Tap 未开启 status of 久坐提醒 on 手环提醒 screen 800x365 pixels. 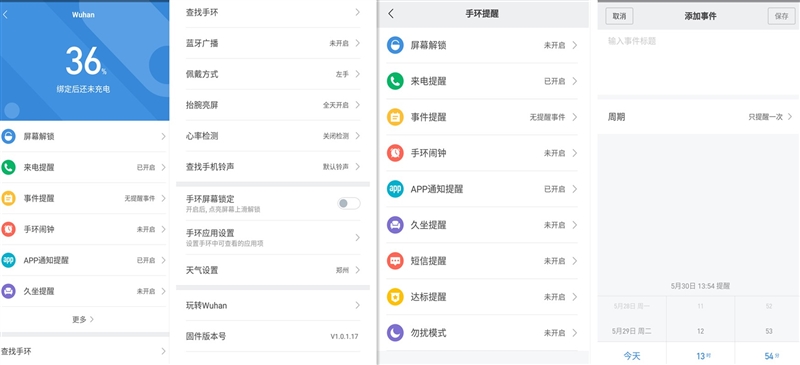(555, 225)
